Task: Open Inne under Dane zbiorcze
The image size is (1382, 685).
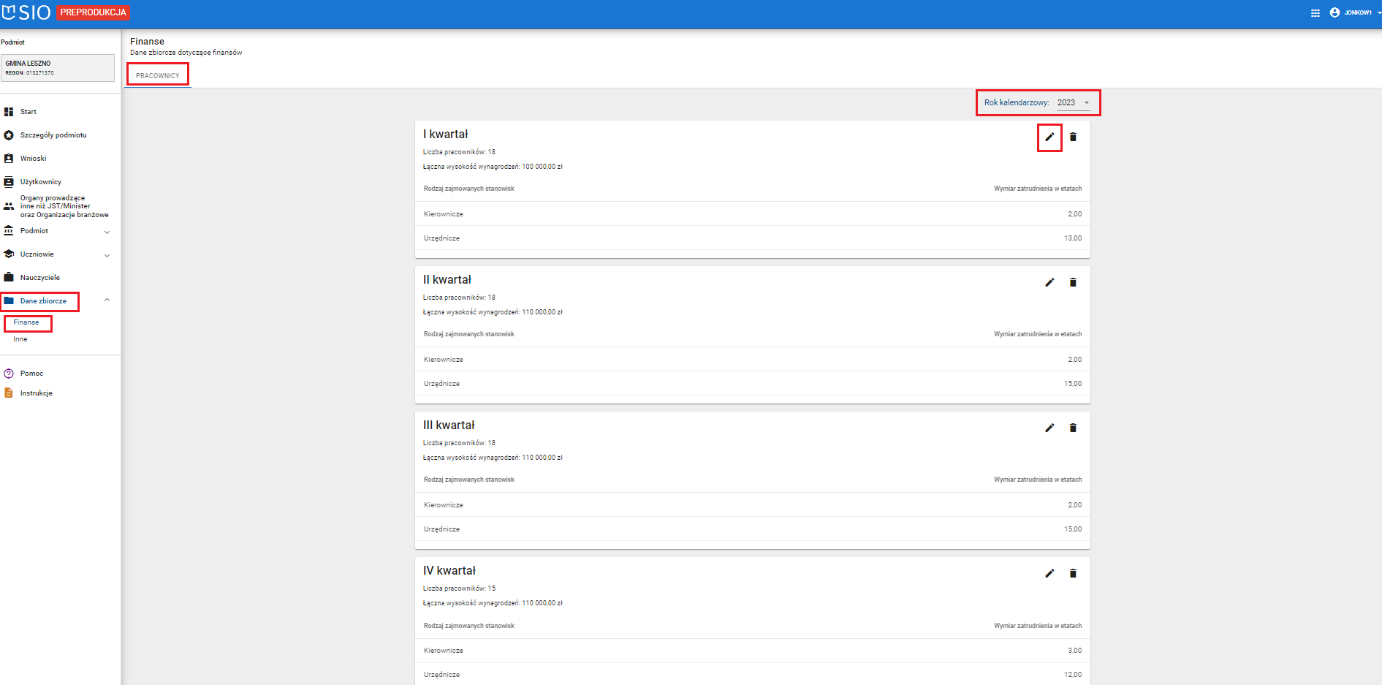Action: pyautogui.click(x=21, y=339)
